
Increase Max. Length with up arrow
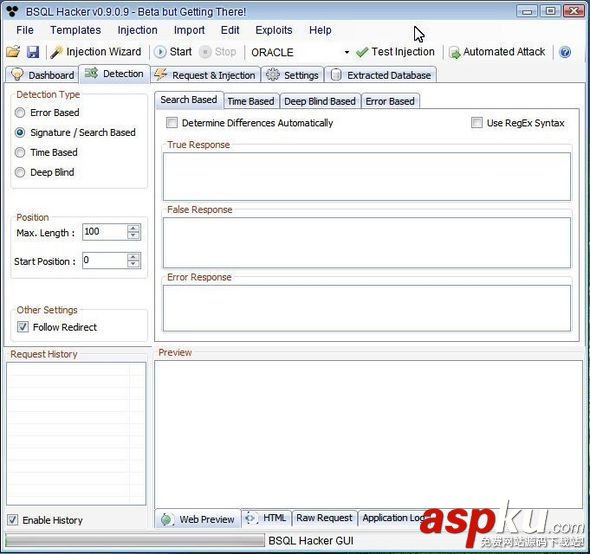point(133,228)
